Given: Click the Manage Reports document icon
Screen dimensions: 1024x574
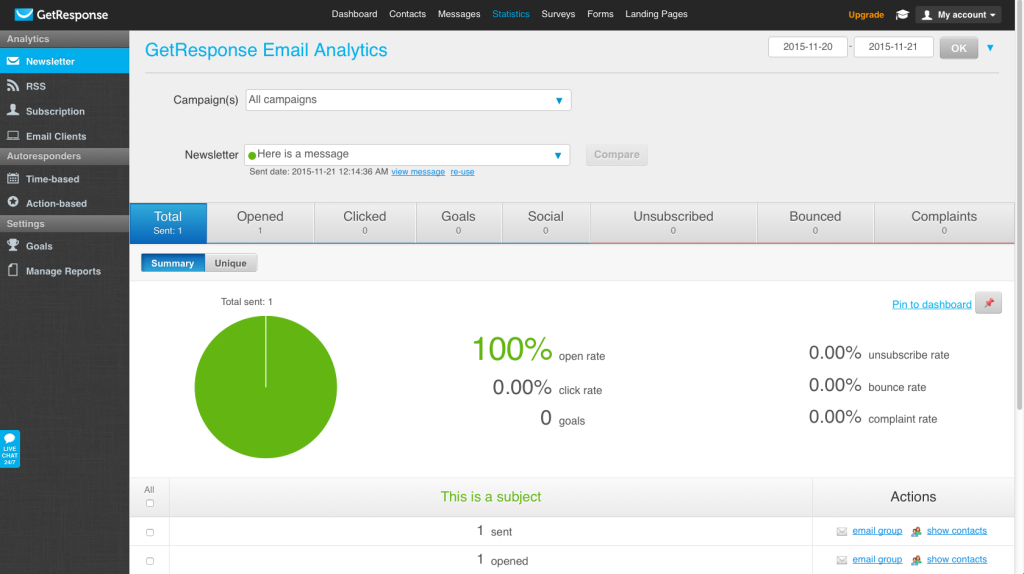Looking at the screenshot, I should (x=13, y=270).
